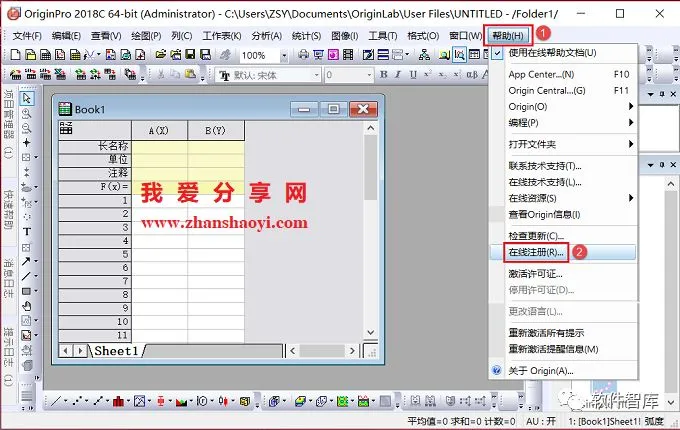This screenshot has height=430, width=680.
Task: Select the Pointer tool in Tools toolbar
Action: pyautogui.click(x=27, y=98)
